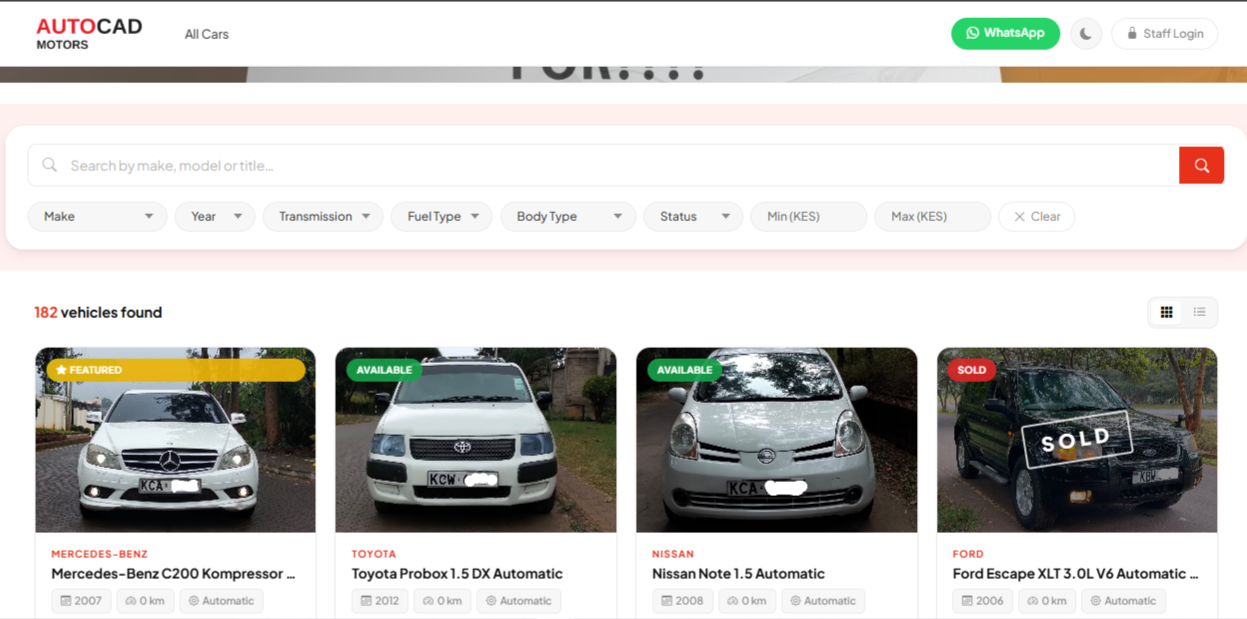
Task: Open the All Cars page
Action: (207, 34)
